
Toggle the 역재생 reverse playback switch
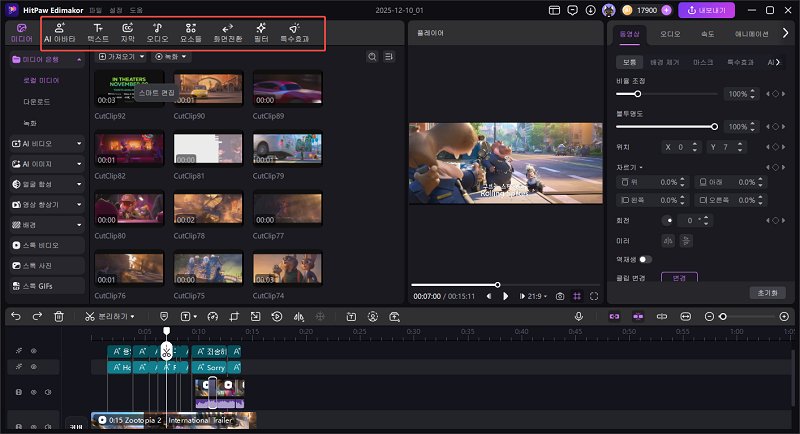click(x=645, y=259)
